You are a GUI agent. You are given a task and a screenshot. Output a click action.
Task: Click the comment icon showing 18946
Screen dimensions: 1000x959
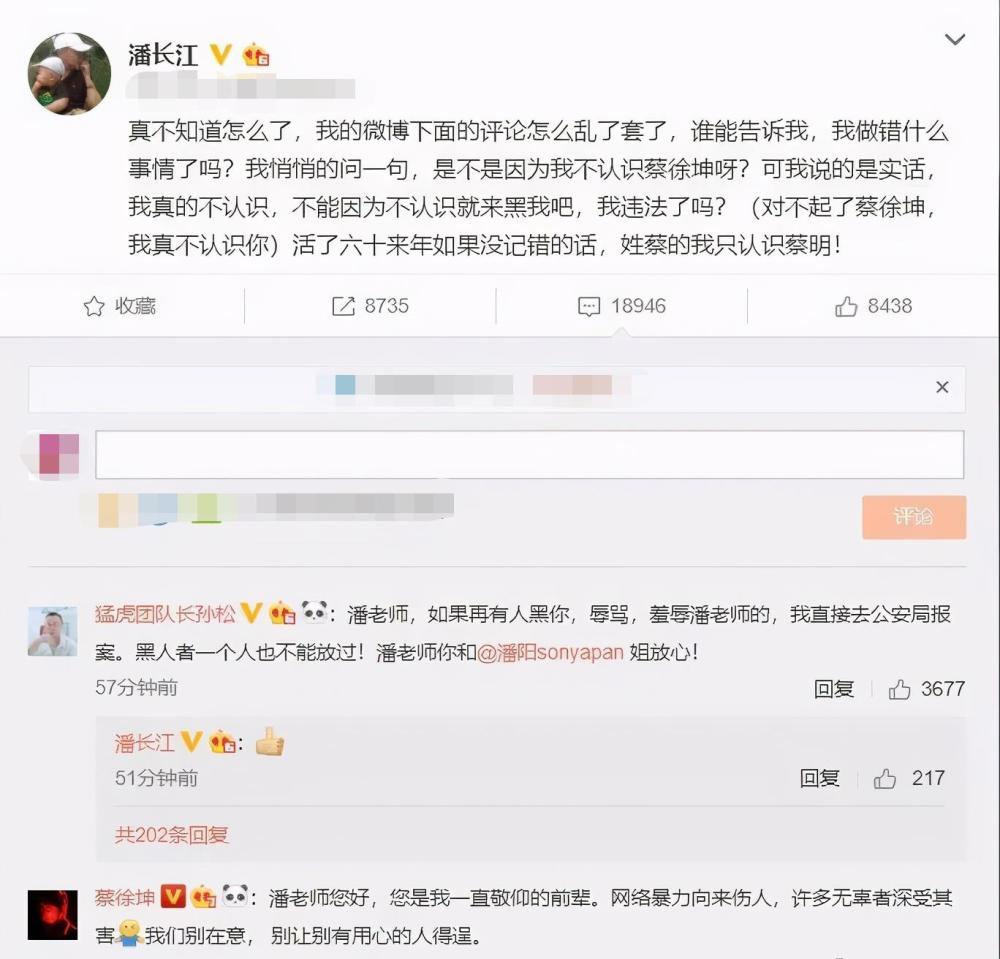(588, 306)
